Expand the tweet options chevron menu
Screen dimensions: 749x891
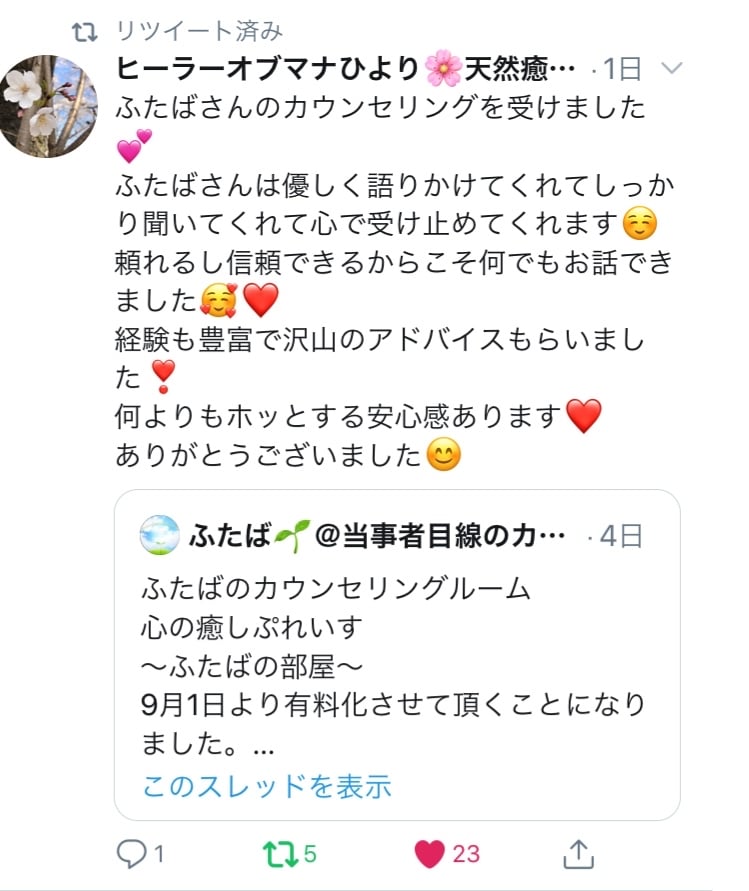[672, 68]
